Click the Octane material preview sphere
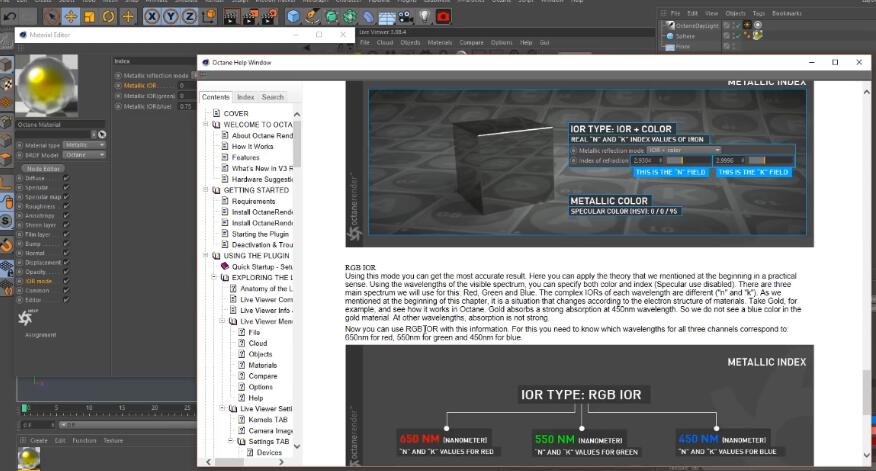This screenshot has height=471, width=876. tap(47, 85)
